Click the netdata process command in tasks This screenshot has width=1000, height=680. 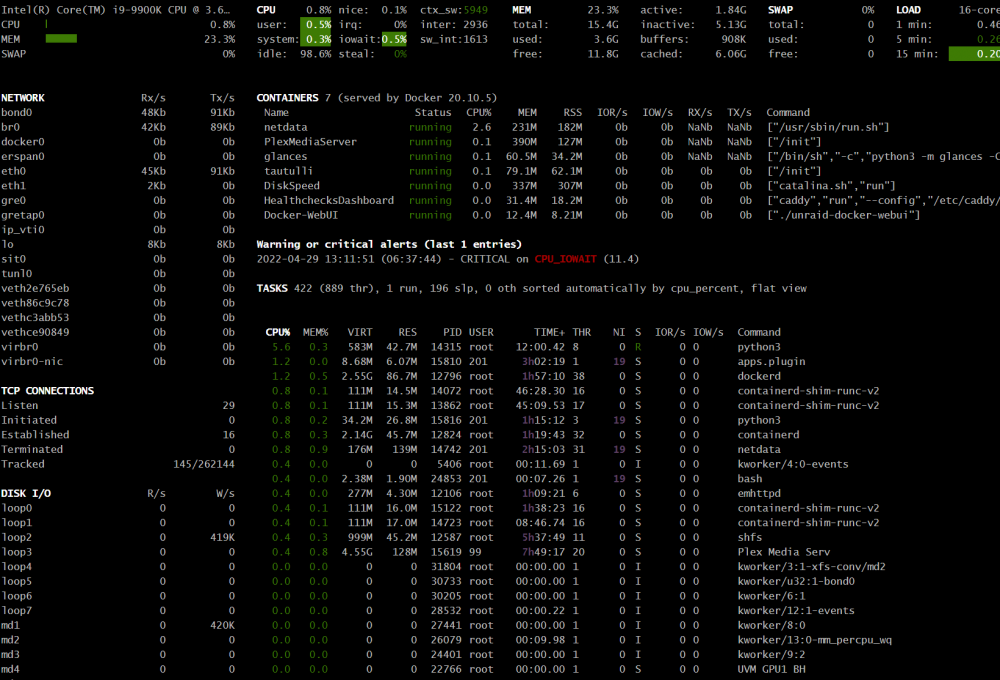click(759, 449)
